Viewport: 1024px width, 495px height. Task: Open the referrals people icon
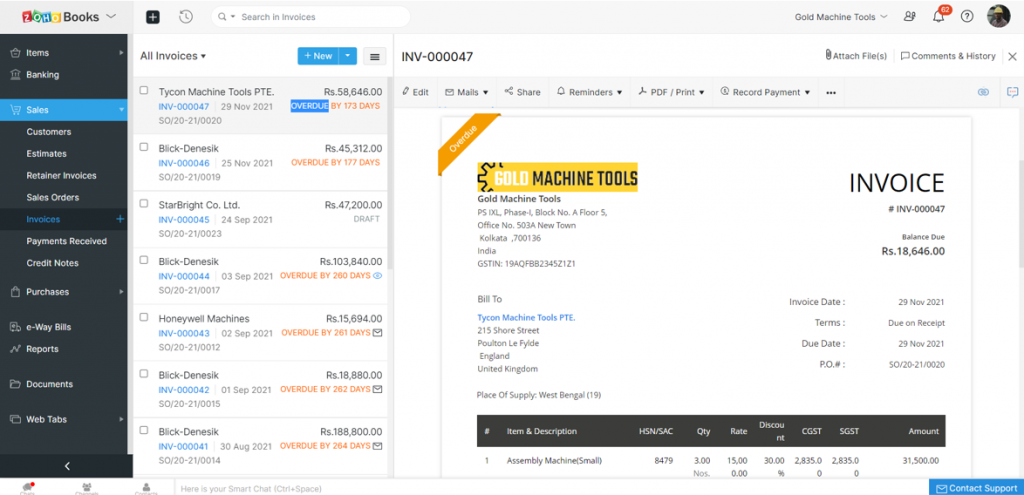(x=909, y=17)
